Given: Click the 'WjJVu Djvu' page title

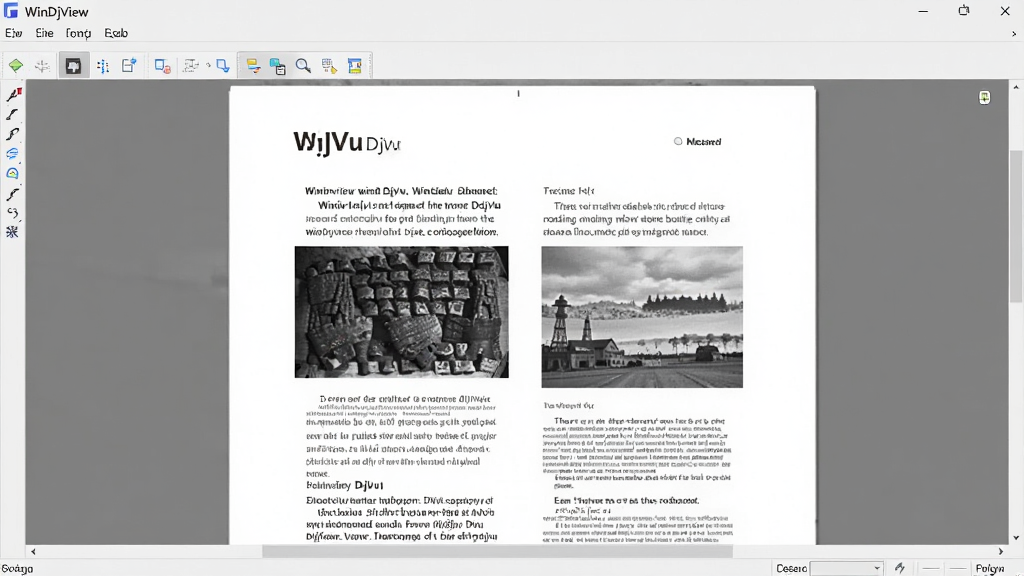Looking at the screenshot, I should pos(347,142).
